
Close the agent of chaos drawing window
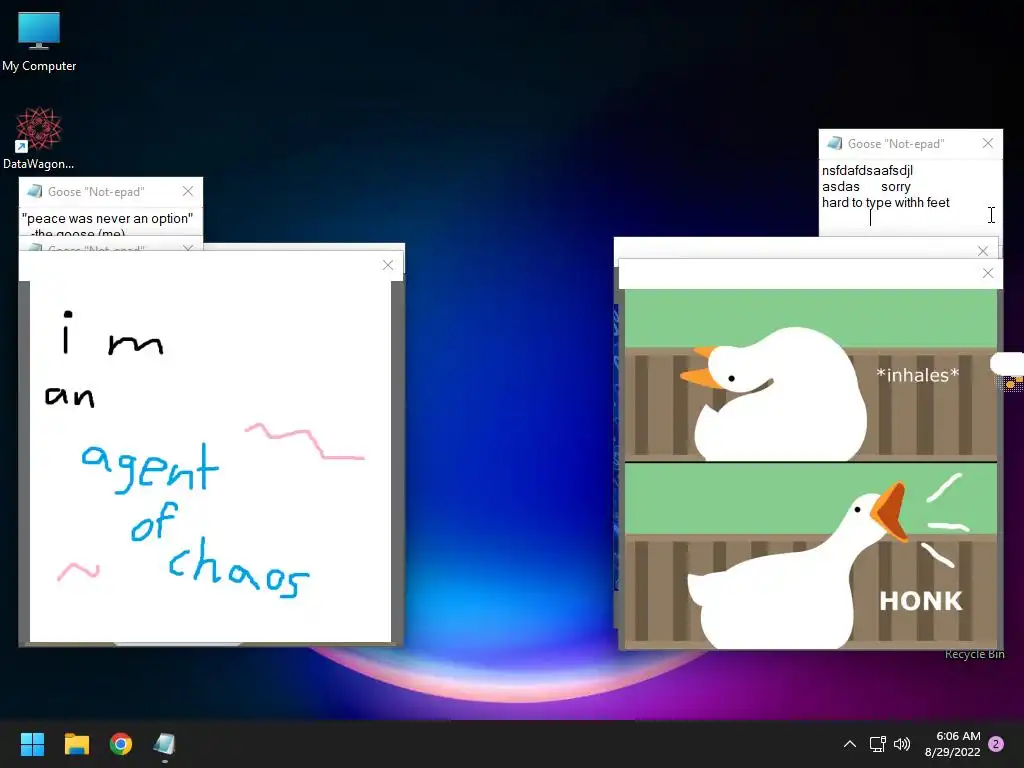(388, 264)
